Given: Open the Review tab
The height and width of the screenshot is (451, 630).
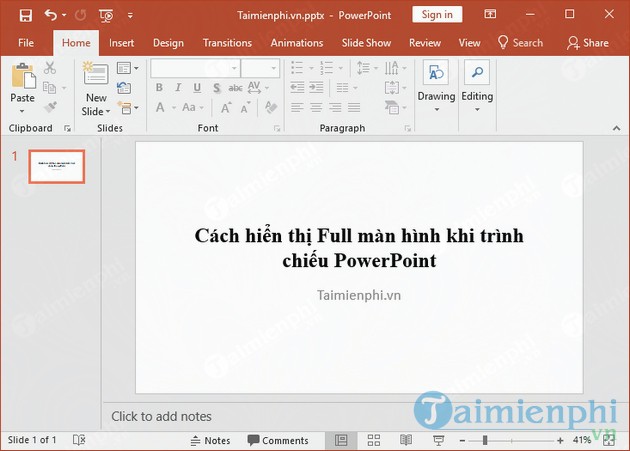Looking at the screenshot, I should pos(425,43).
